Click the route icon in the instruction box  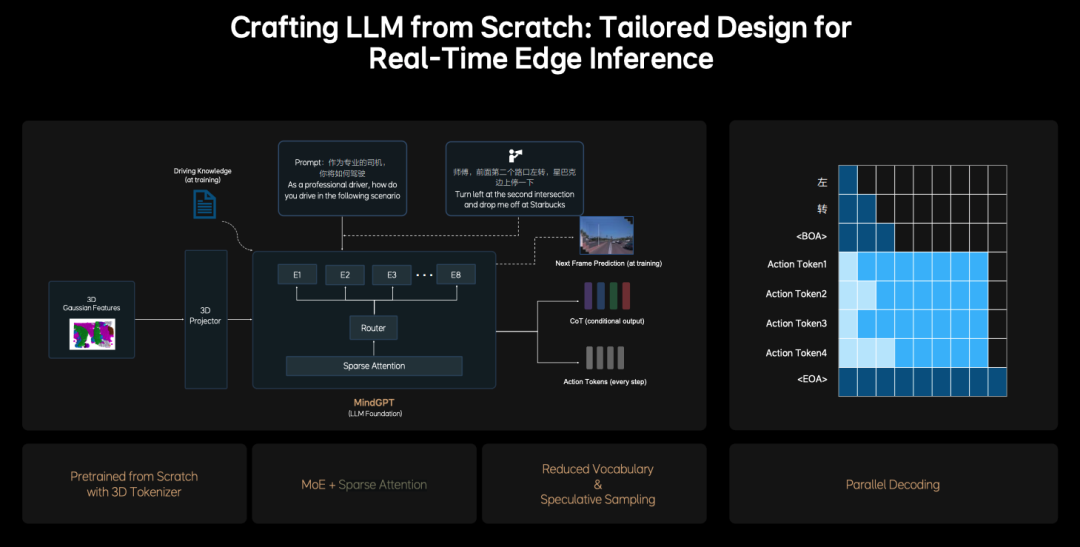[515, 155]
